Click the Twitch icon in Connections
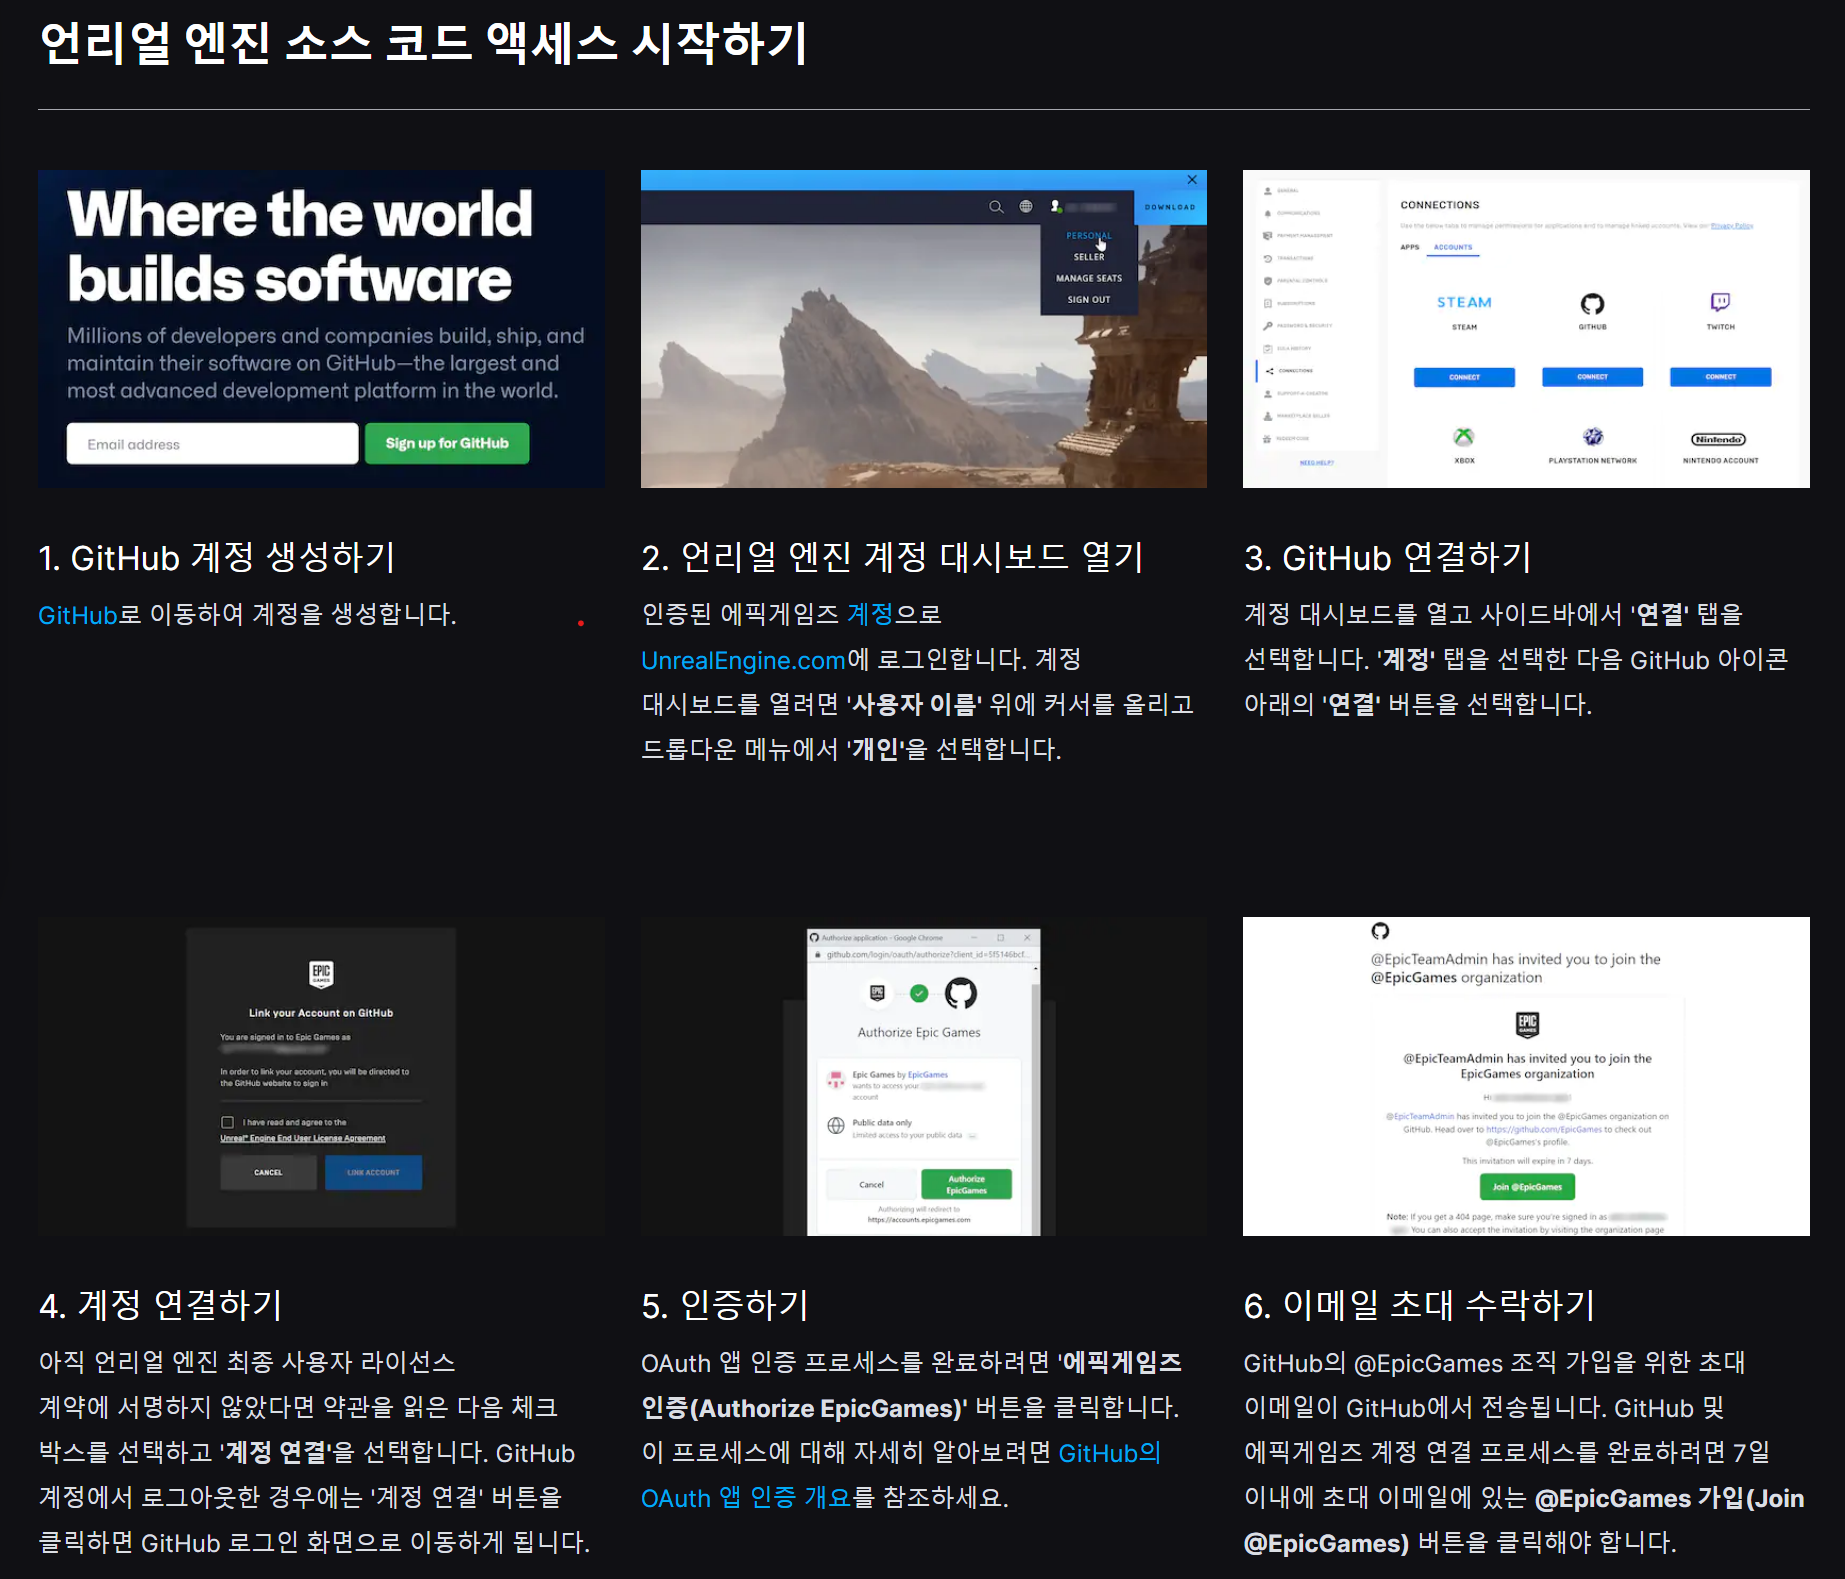 pyautogui.click(x=1720, y=302)
